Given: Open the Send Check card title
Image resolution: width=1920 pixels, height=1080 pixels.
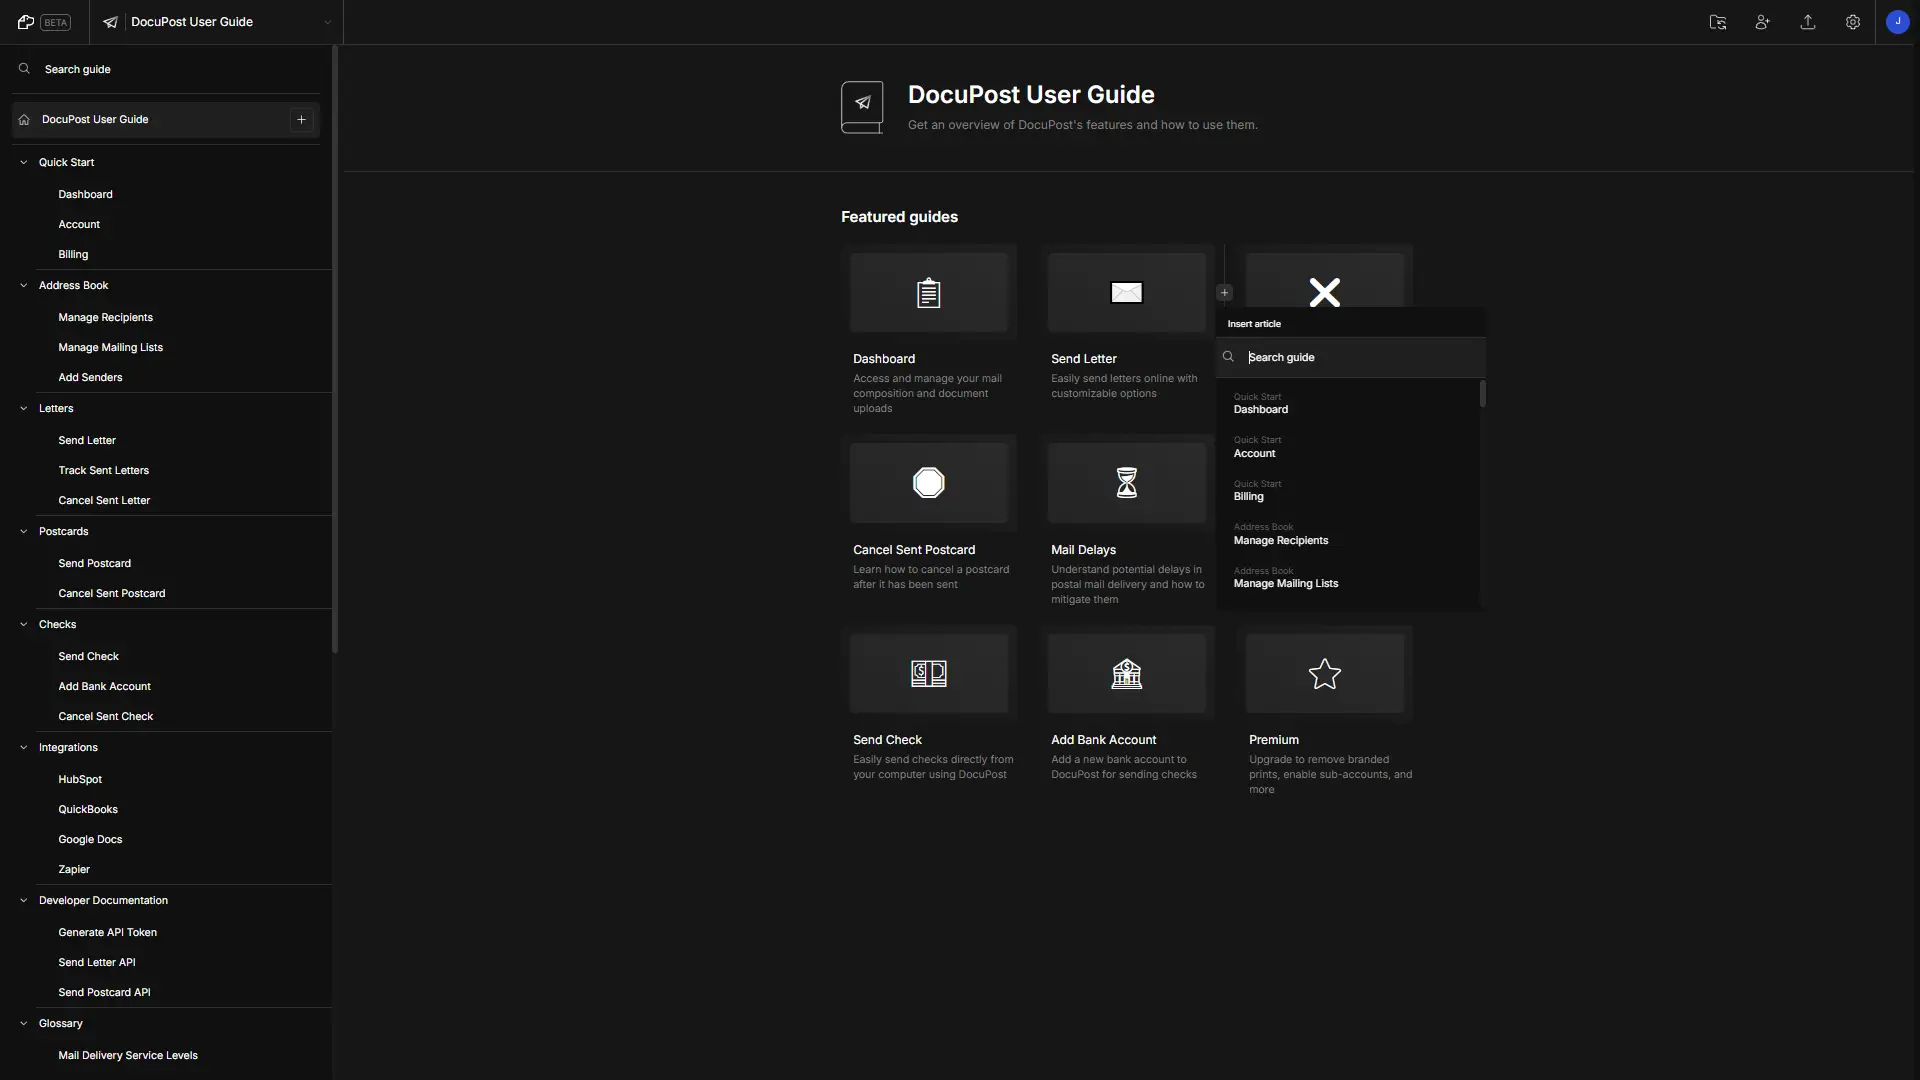Looking at the screenshot, I should [x=887, y=740].
